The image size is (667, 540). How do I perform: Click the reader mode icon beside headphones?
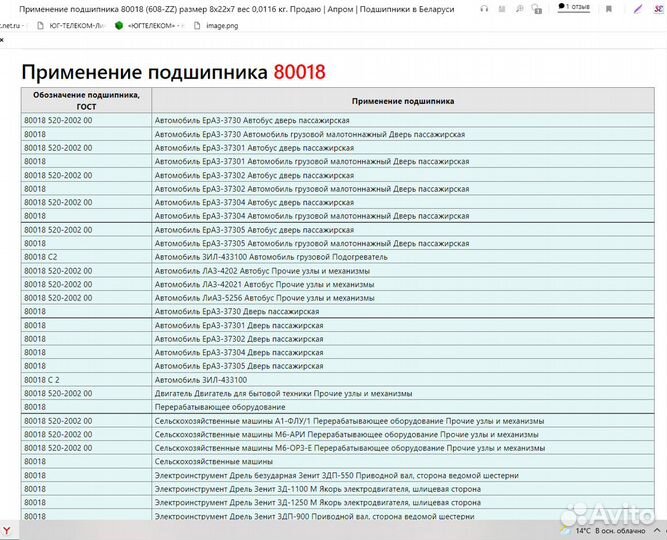(x=502, y=9)
